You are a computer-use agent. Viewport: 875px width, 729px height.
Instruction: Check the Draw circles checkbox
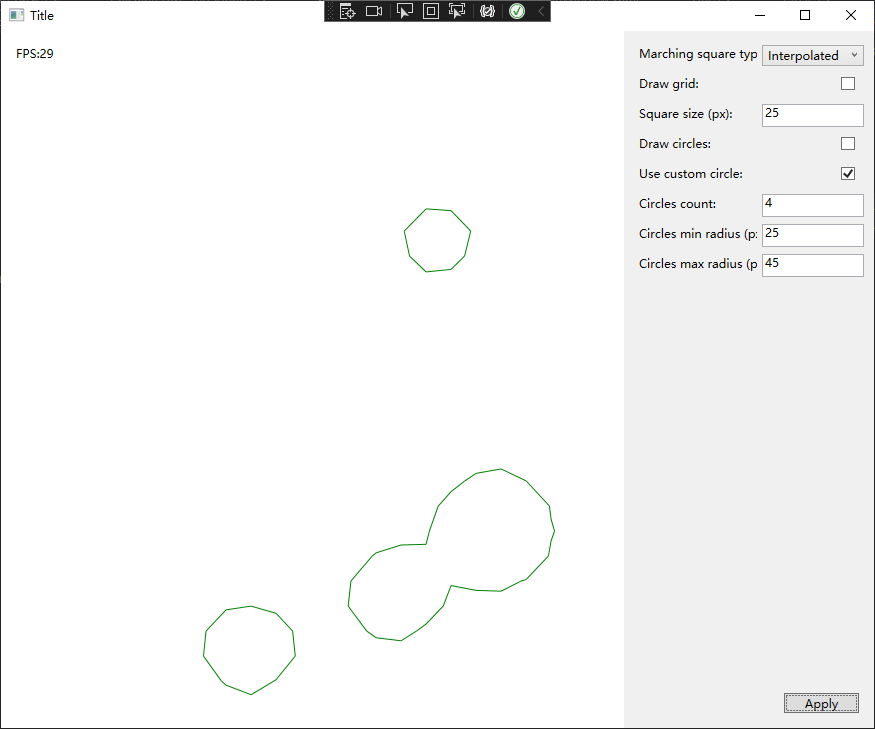pos(848,144)
